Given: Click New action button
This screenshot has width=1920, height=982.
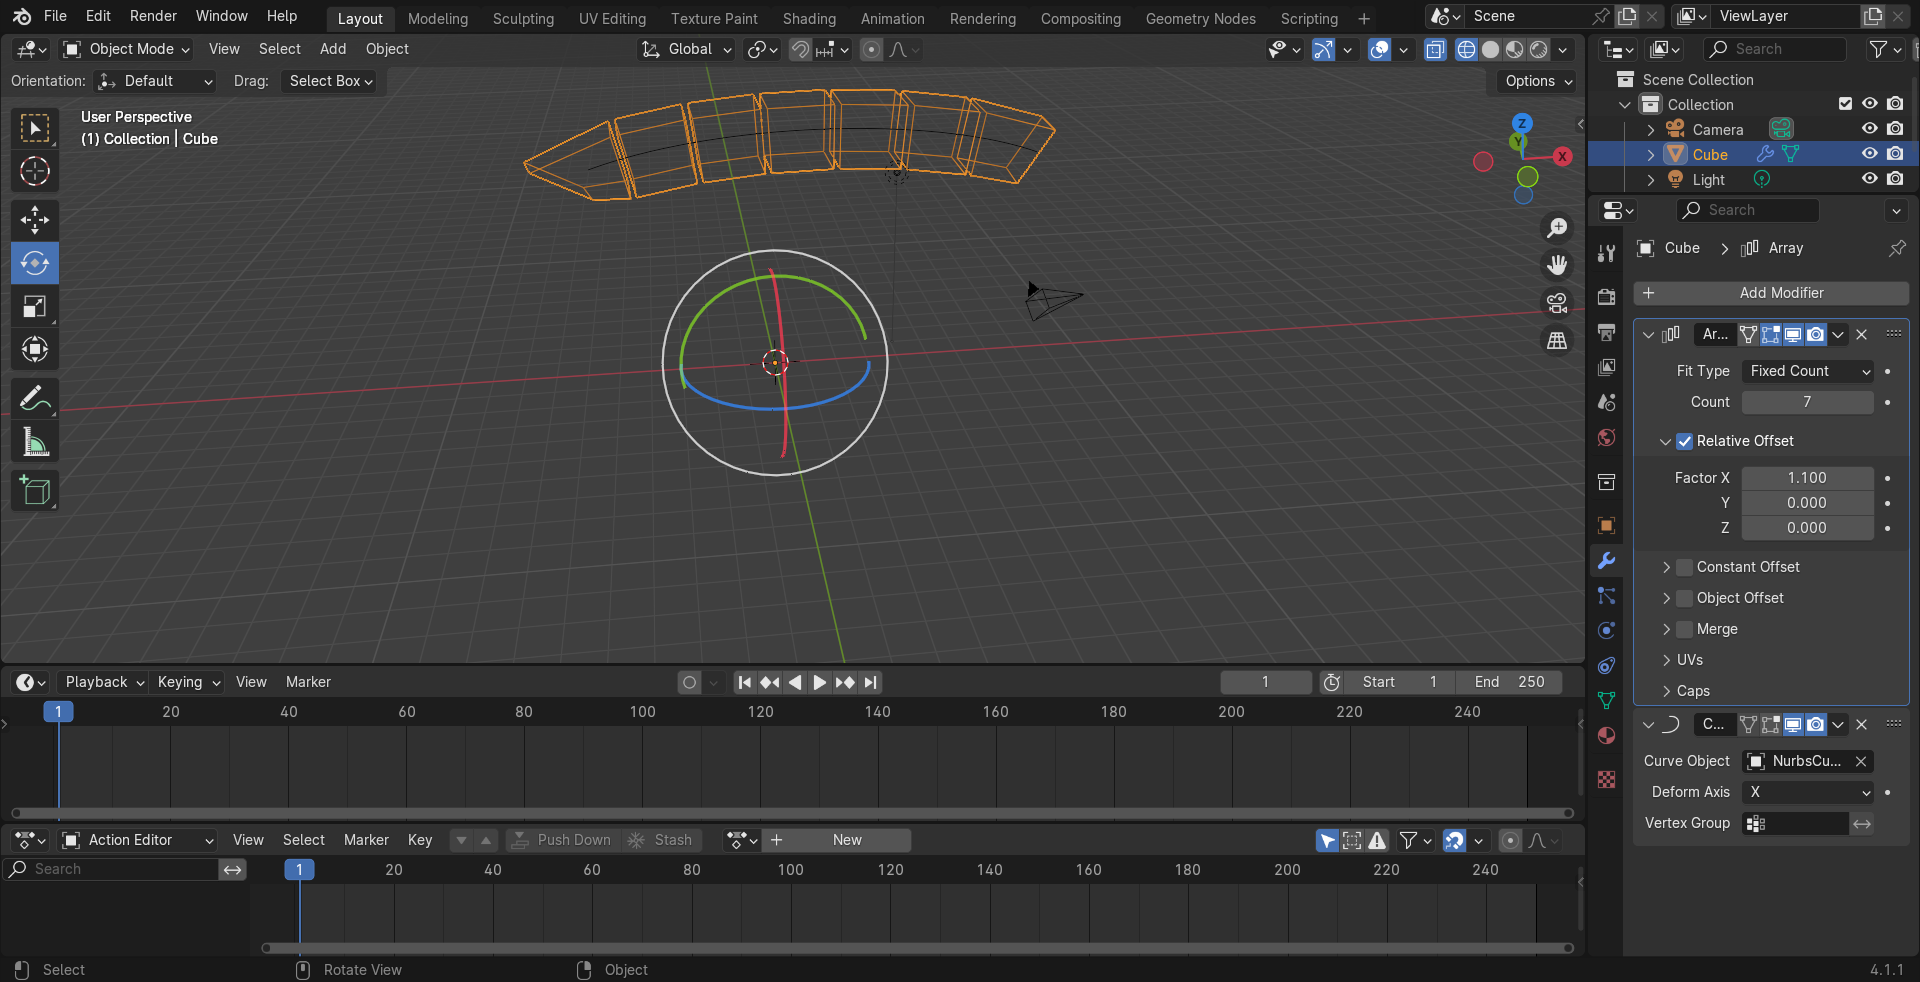Looking at the screenshot, I should click(836, 840).
